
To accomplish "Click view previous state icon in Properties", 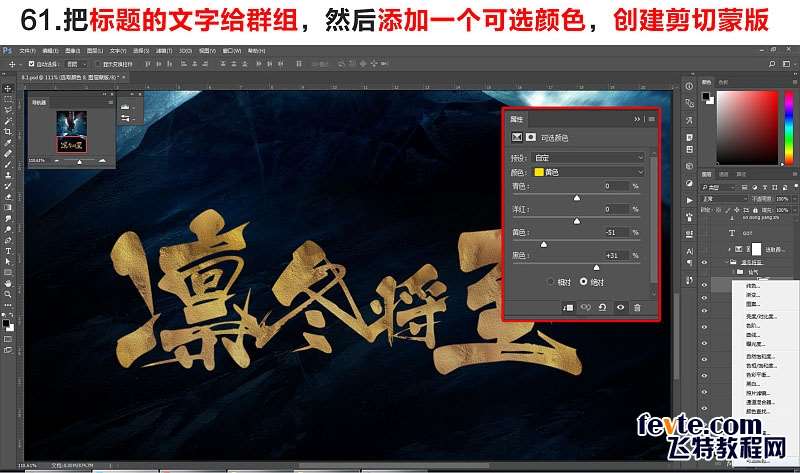I will pyautogui.click(x=585, y=308).
